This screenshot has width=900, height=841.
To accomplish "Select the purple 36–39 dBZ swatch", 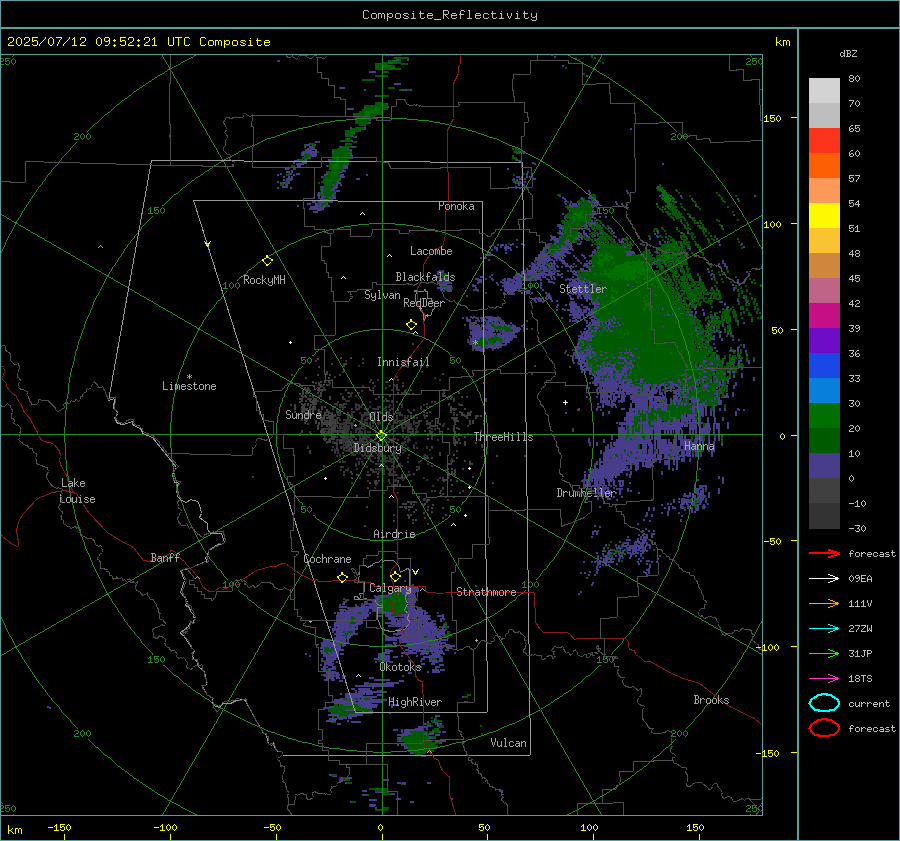I will tap(824, 340).
